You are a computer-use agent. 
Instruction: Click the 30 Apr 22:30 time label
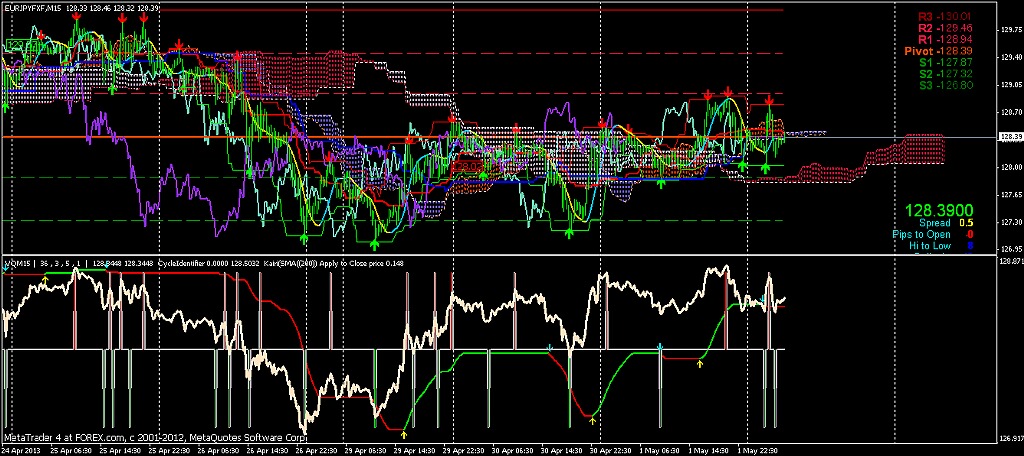point(613,451)
